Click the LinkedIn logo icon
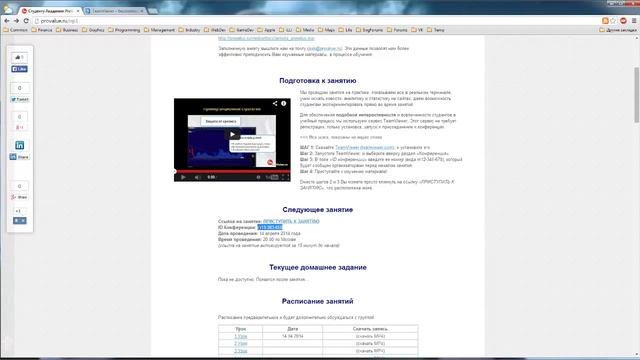 tap(19, 145)
